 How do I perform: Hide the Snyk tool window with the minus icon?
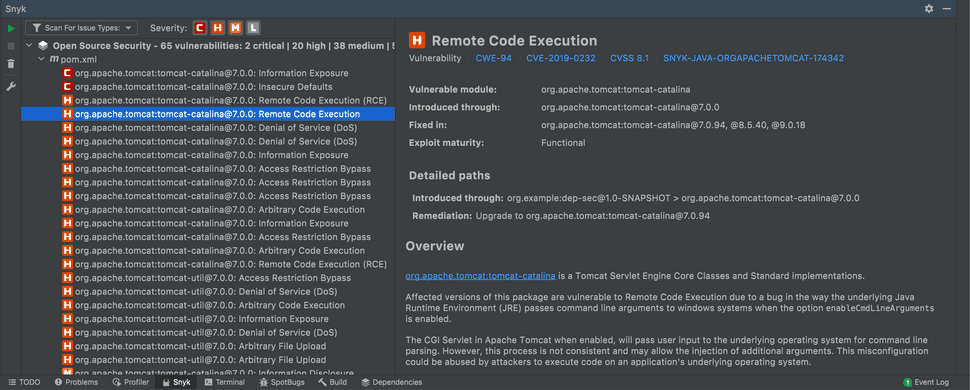coord(946,9)
